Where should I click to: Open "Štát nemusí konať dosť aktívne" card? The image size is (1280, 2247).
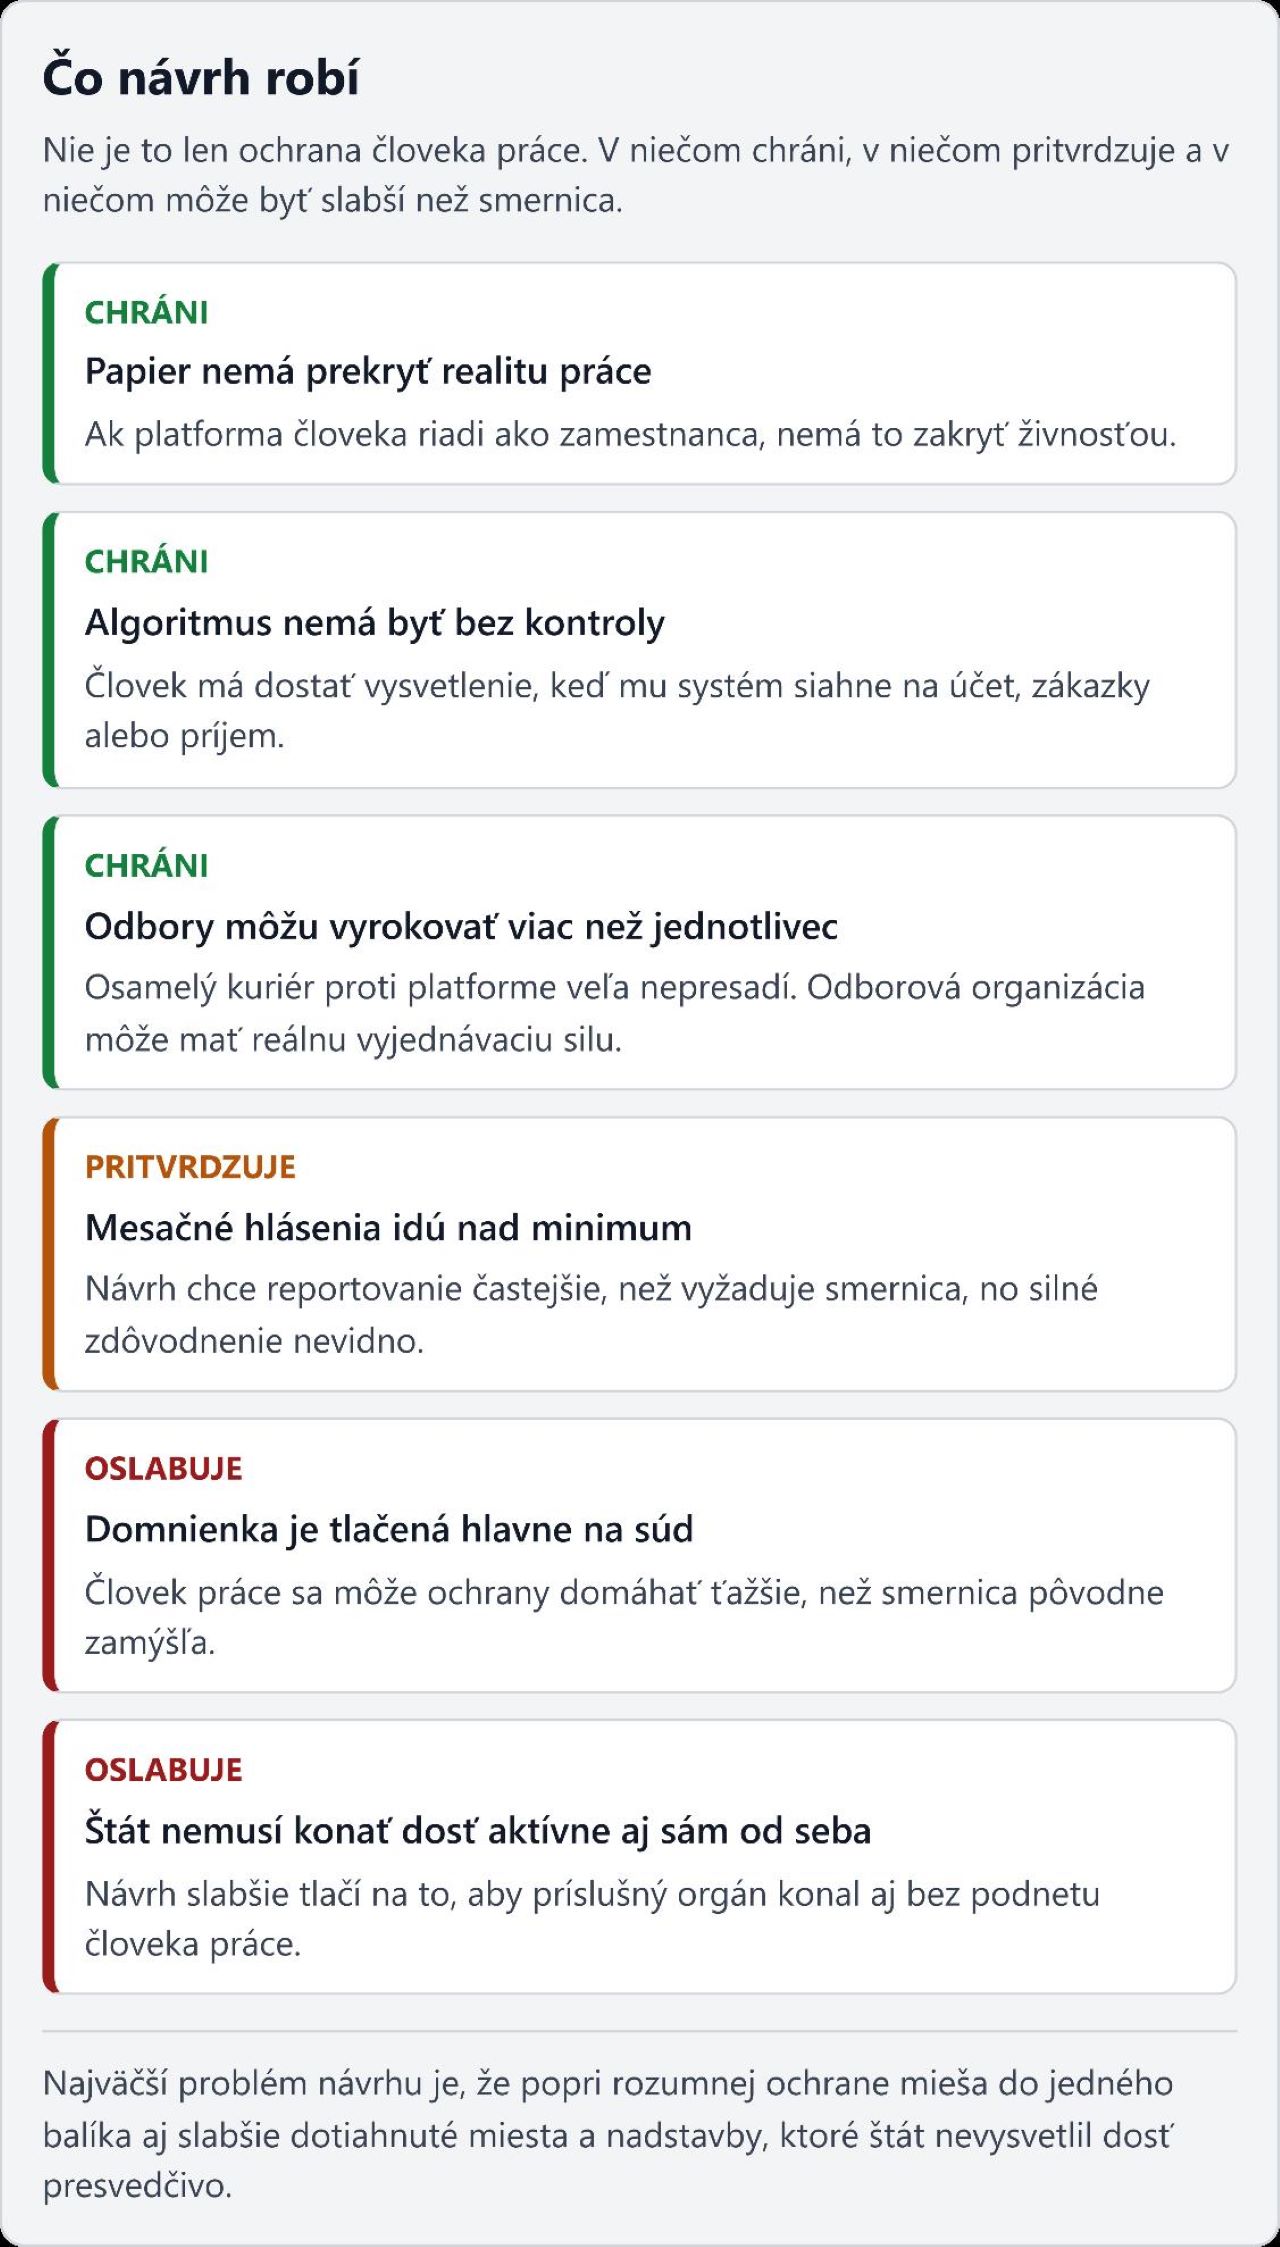click(478, 1831)
